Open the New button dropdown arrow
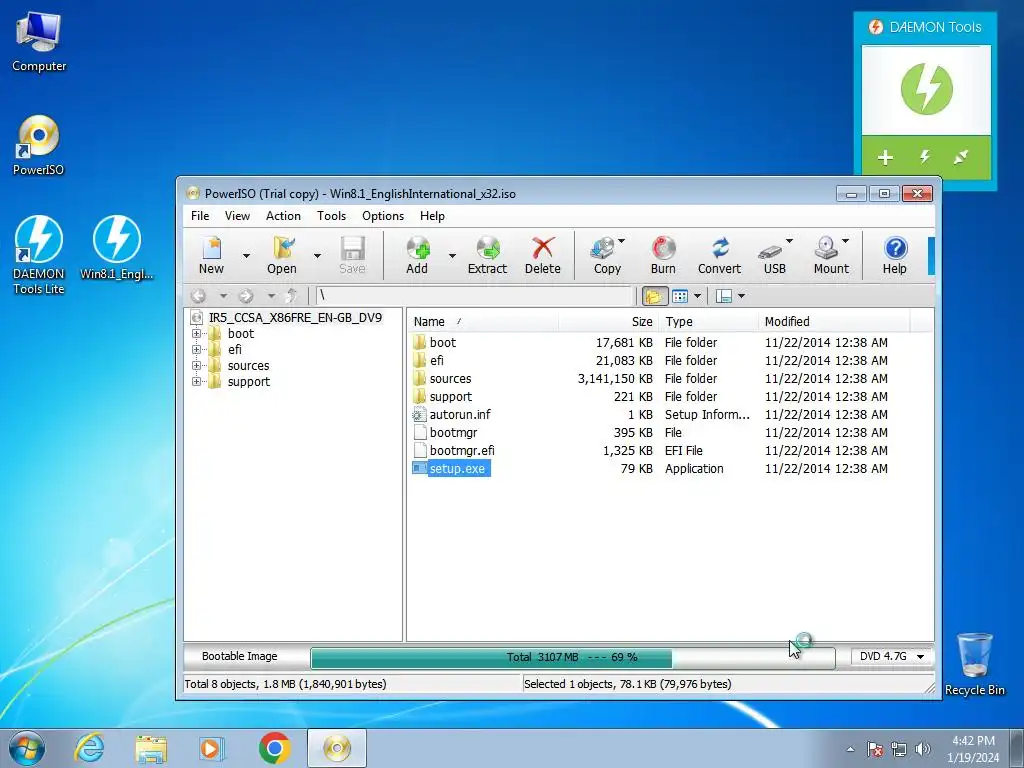The height and width of the screenshot is (768, 1024). (246, 255)
